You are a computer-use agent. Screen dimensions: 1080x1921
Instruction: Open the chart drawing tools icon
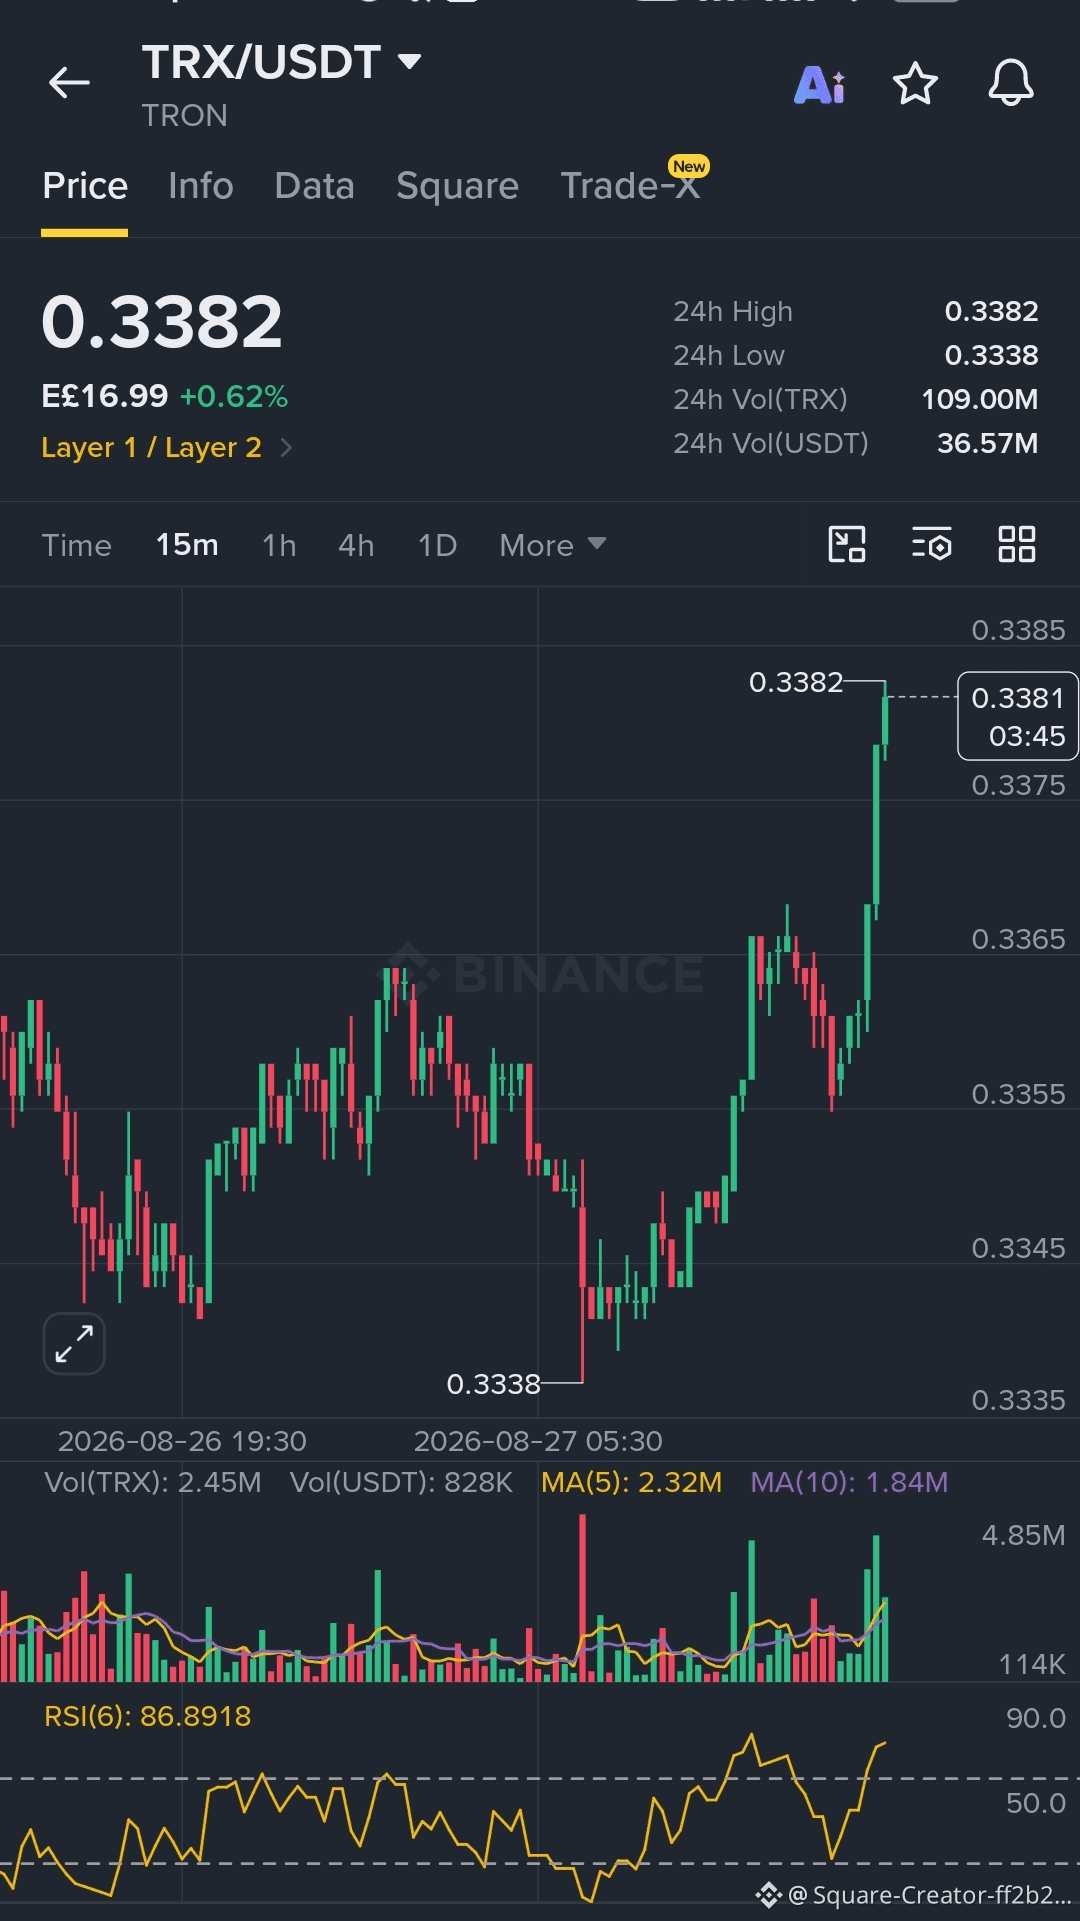click(848, 545)
